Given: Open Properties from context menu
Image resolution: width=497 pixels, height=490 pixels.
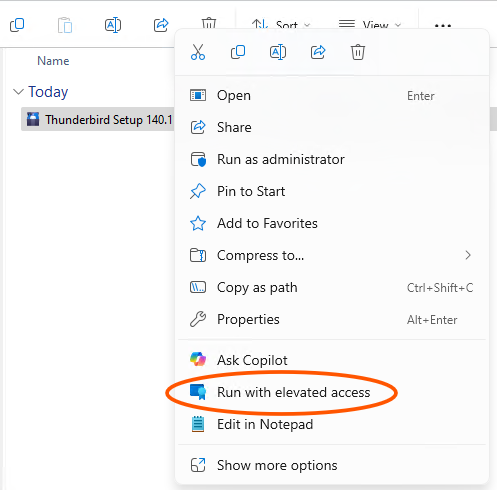Looking at the screenshot, I should 332,320.
